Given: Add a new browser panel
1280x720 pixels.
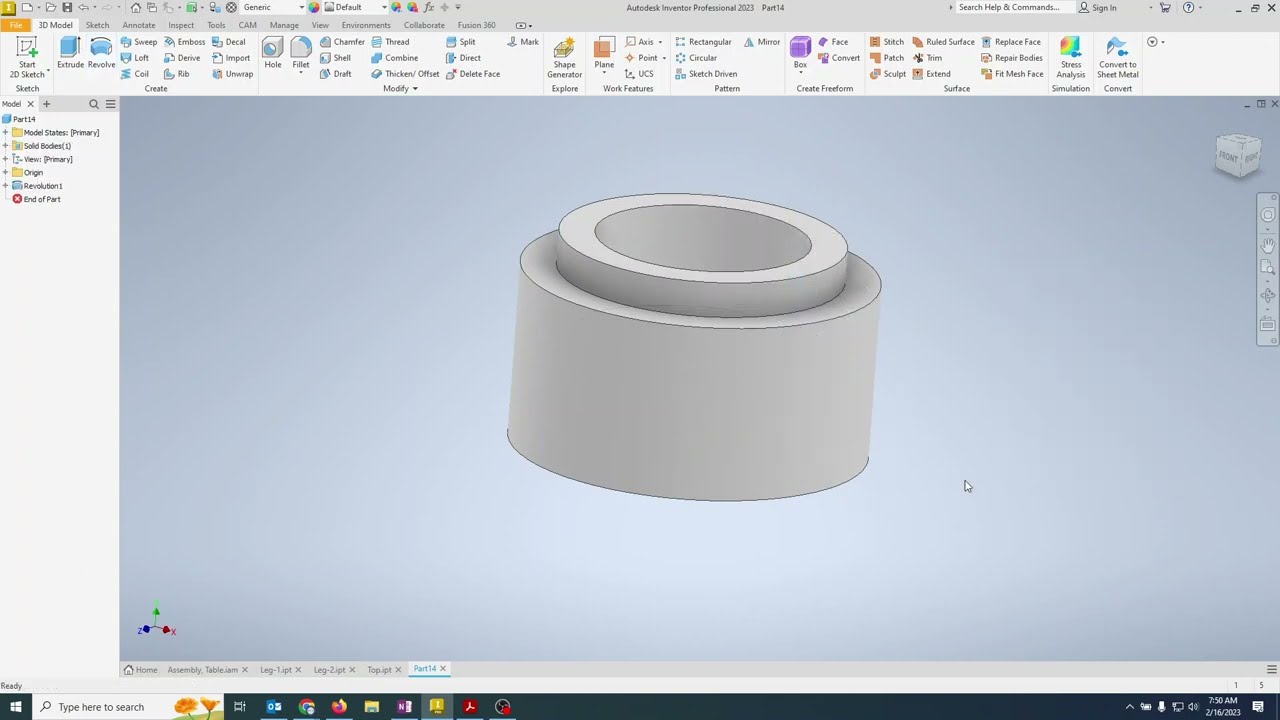Looking at the screenshot, I should coord(46,104).
